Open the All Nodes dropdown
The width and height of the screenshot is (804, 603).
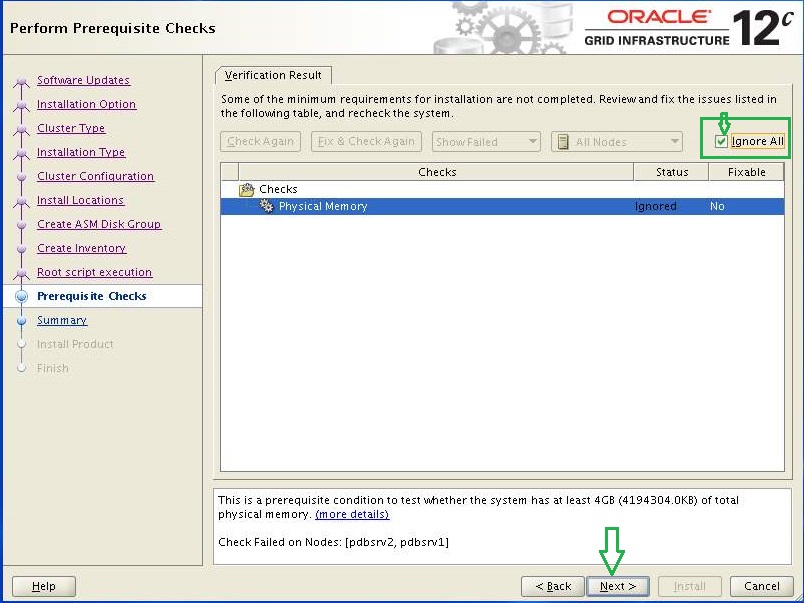point(617,142)
